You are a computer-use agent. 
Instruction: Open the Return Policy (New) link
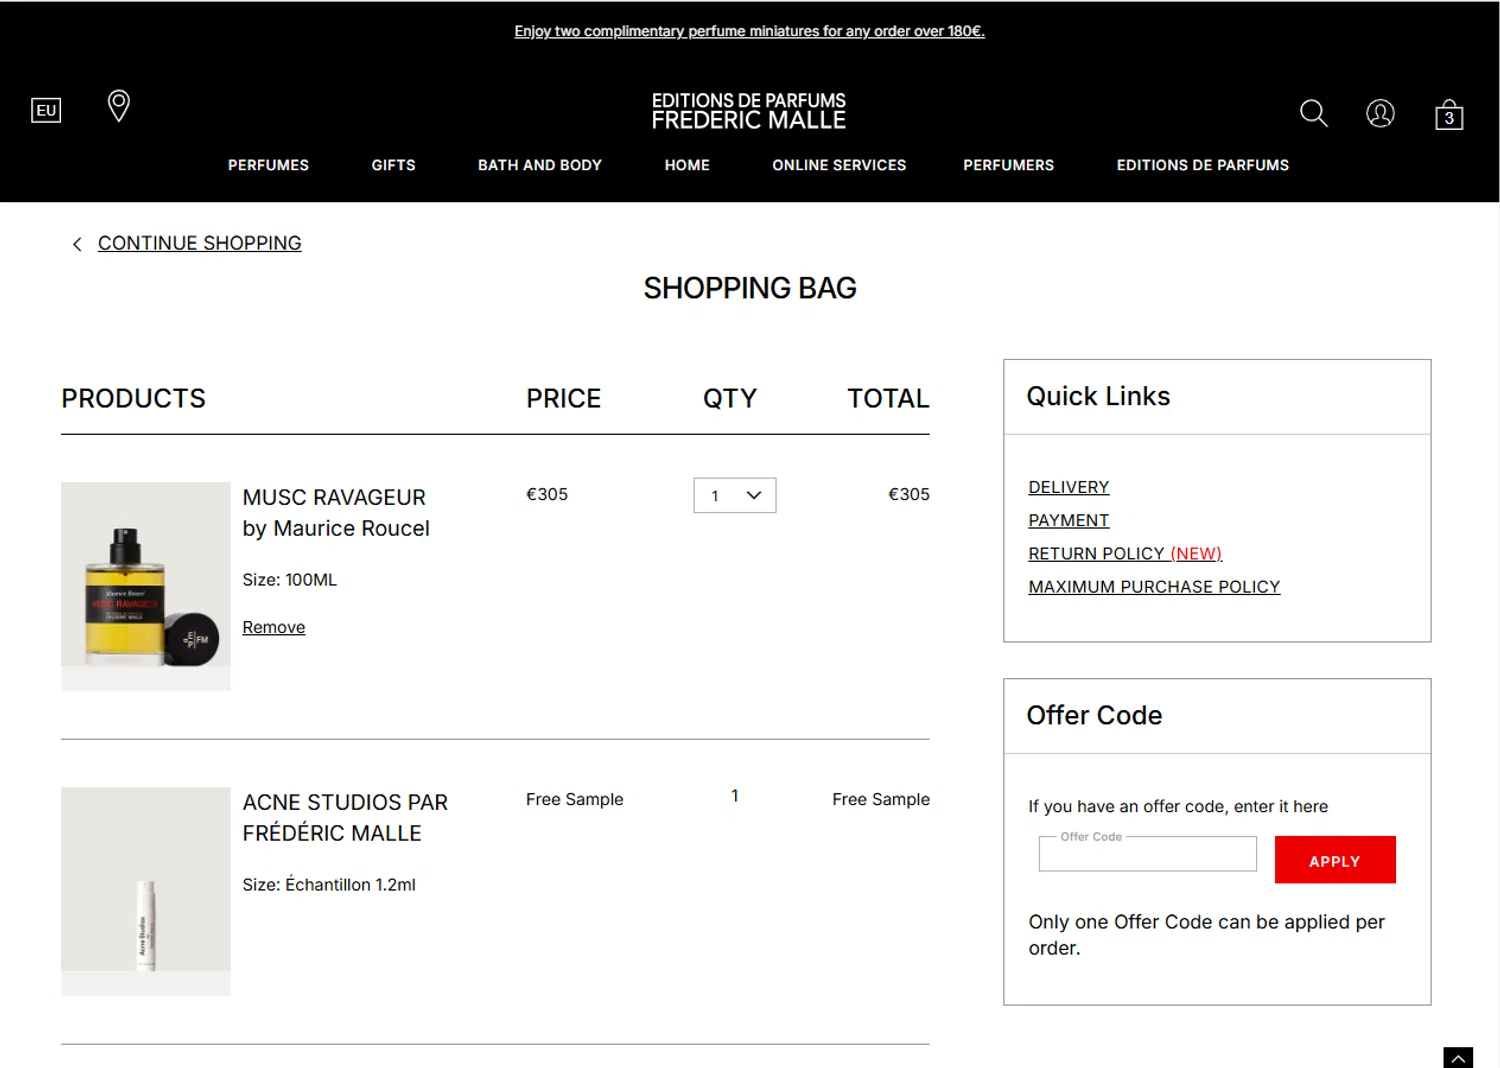1125,553
